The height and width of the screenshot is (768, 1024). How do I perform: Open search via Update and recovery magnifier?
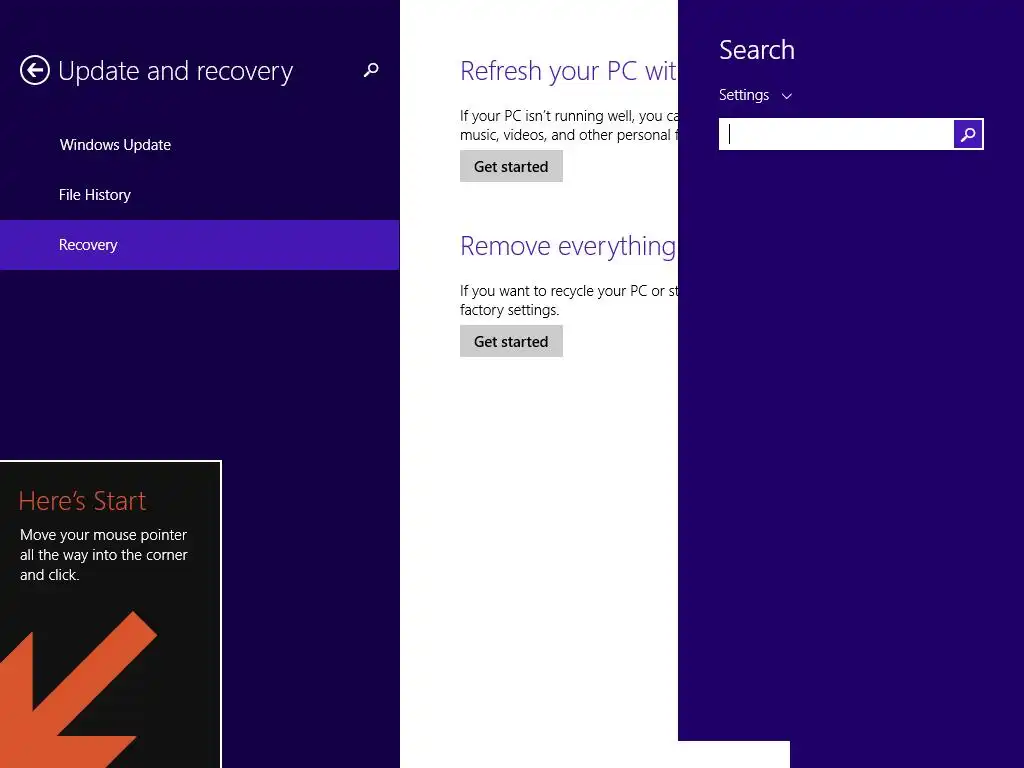tap(371, 70)
